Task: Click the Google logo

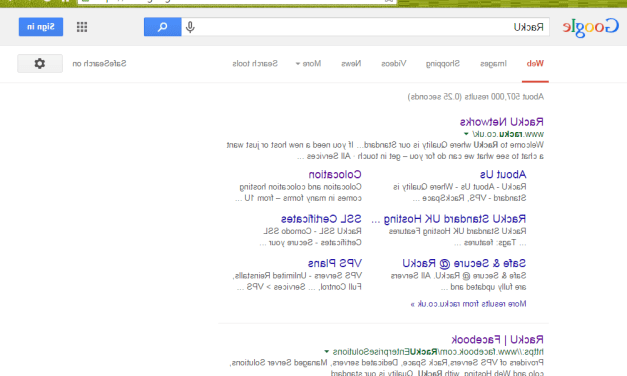Action: (591, 27)
